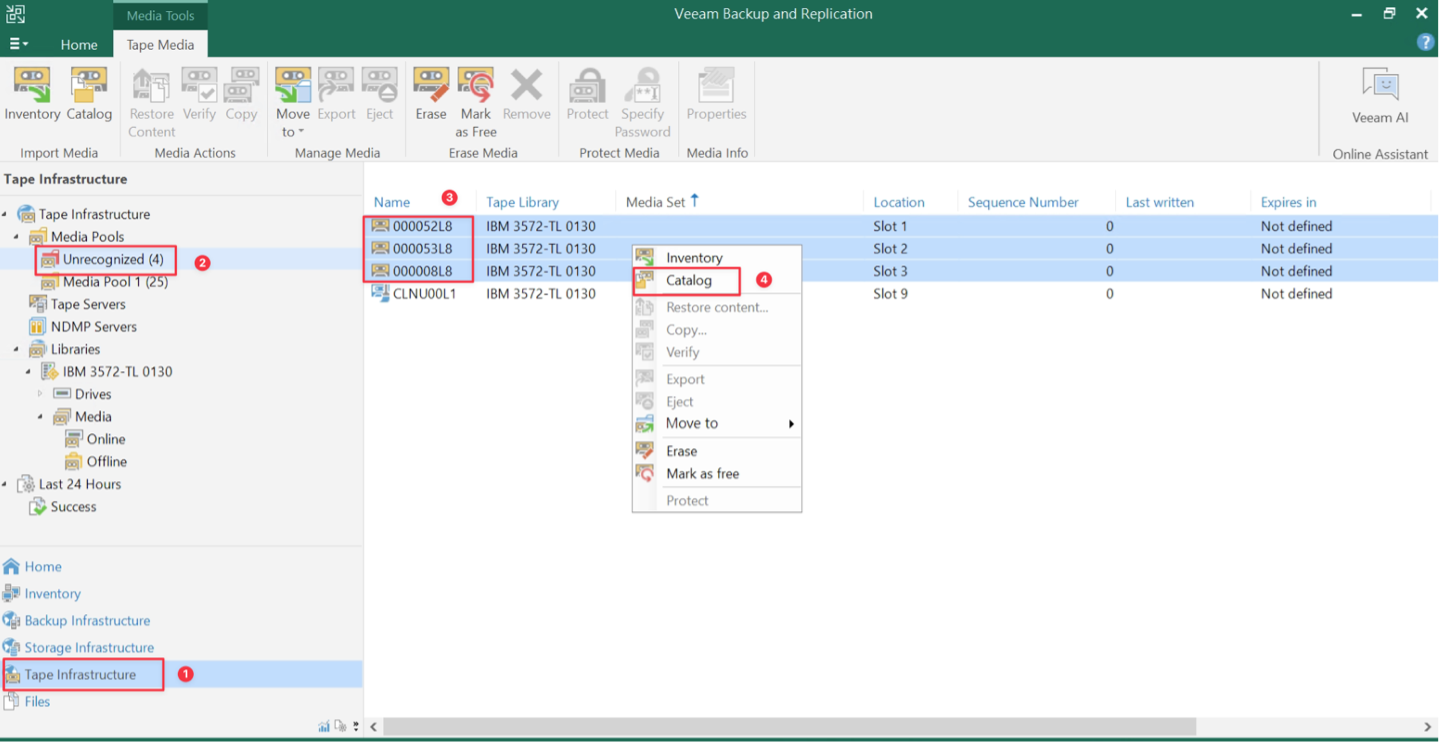Sort by Location column header
1442x745 pixels.
click(899, 202)
